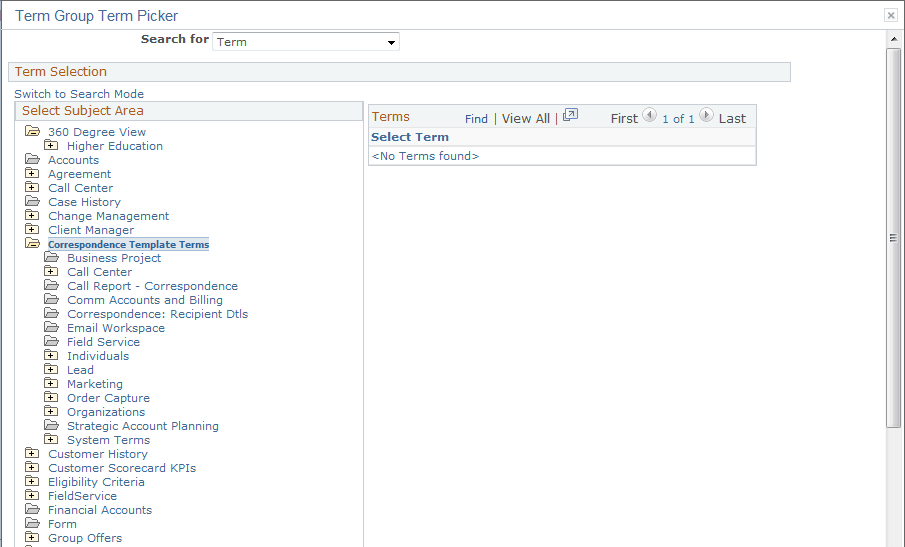Open Field Service folder icon
Screen dimensions: 905x547
[x=51, y=341]
